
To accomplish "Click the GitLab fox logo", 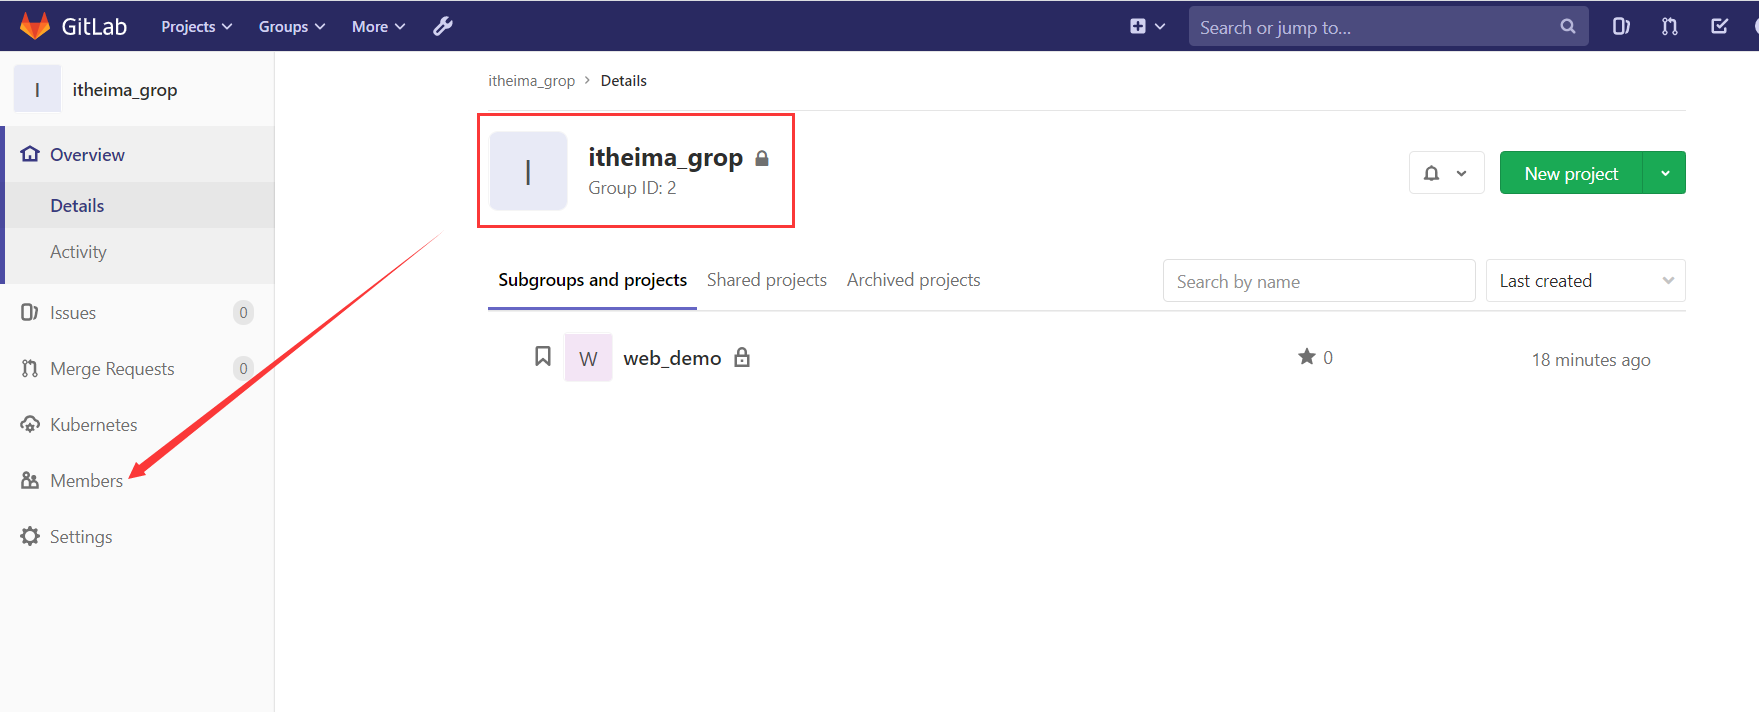I will [35, 26].
